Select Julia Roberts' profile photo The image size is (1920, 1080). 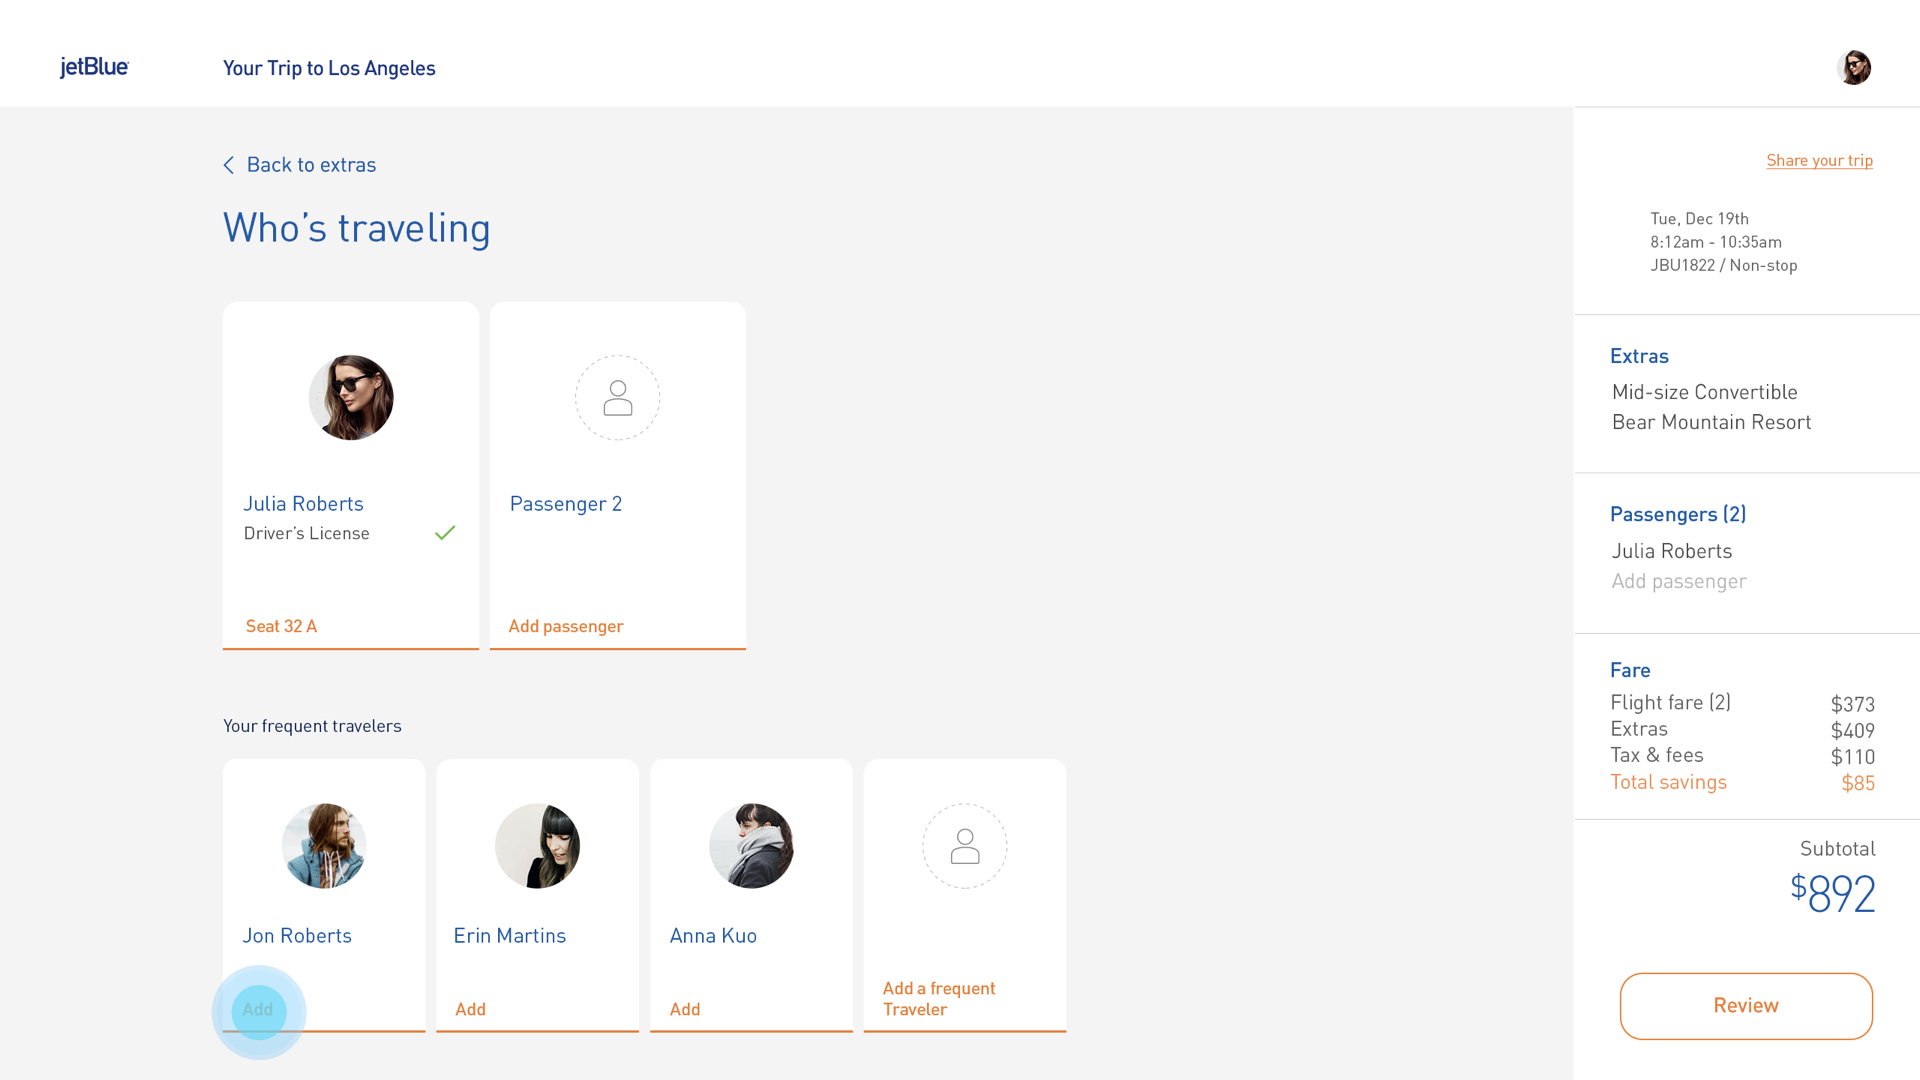tap(351, 398)
